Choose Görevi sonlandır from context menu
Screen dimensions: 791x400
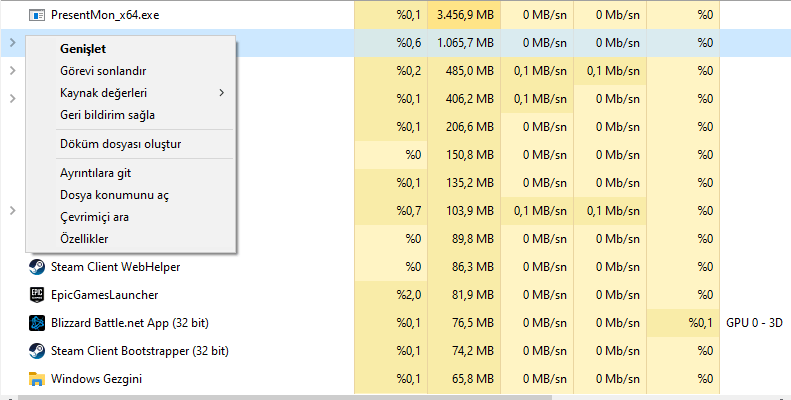(103, 71)
